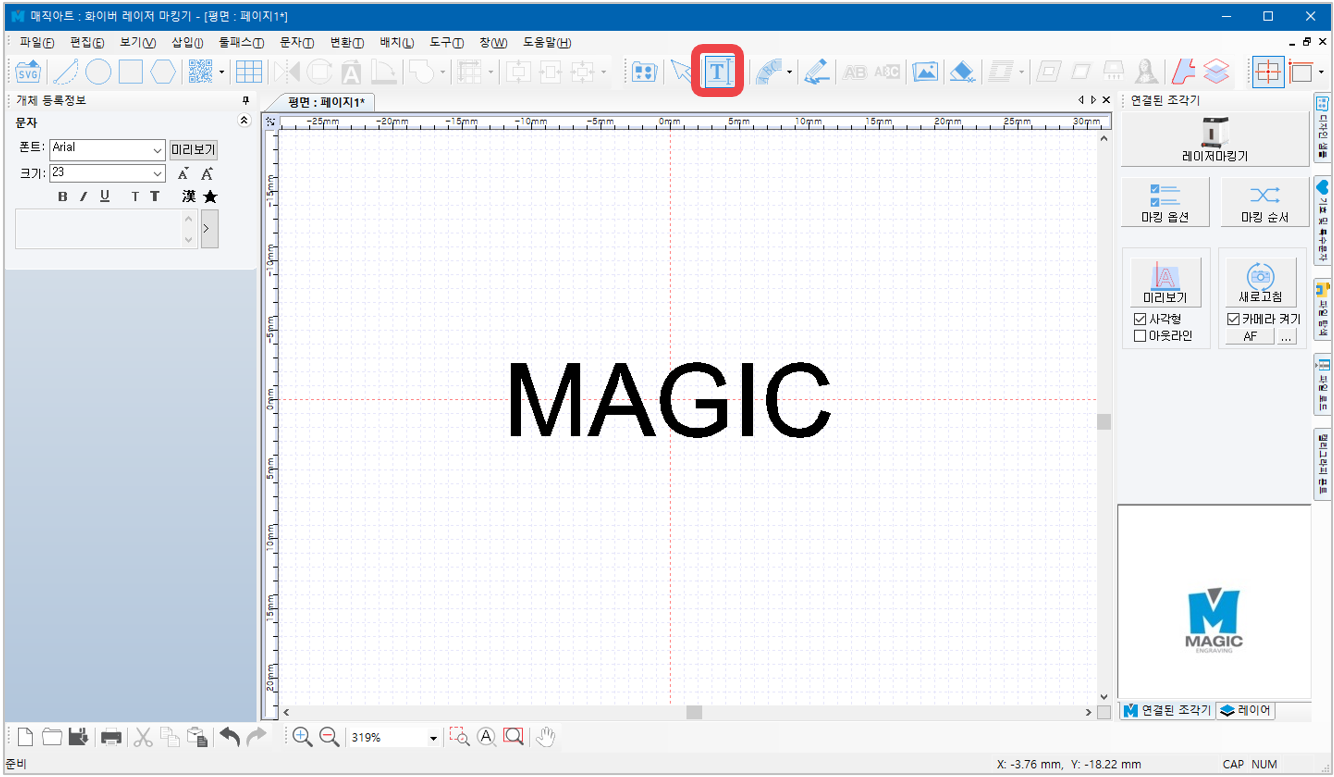
Task: Toggle the 카메라 켜기 checkbox
Action: pyautogui.click(x=1233, y=319)
